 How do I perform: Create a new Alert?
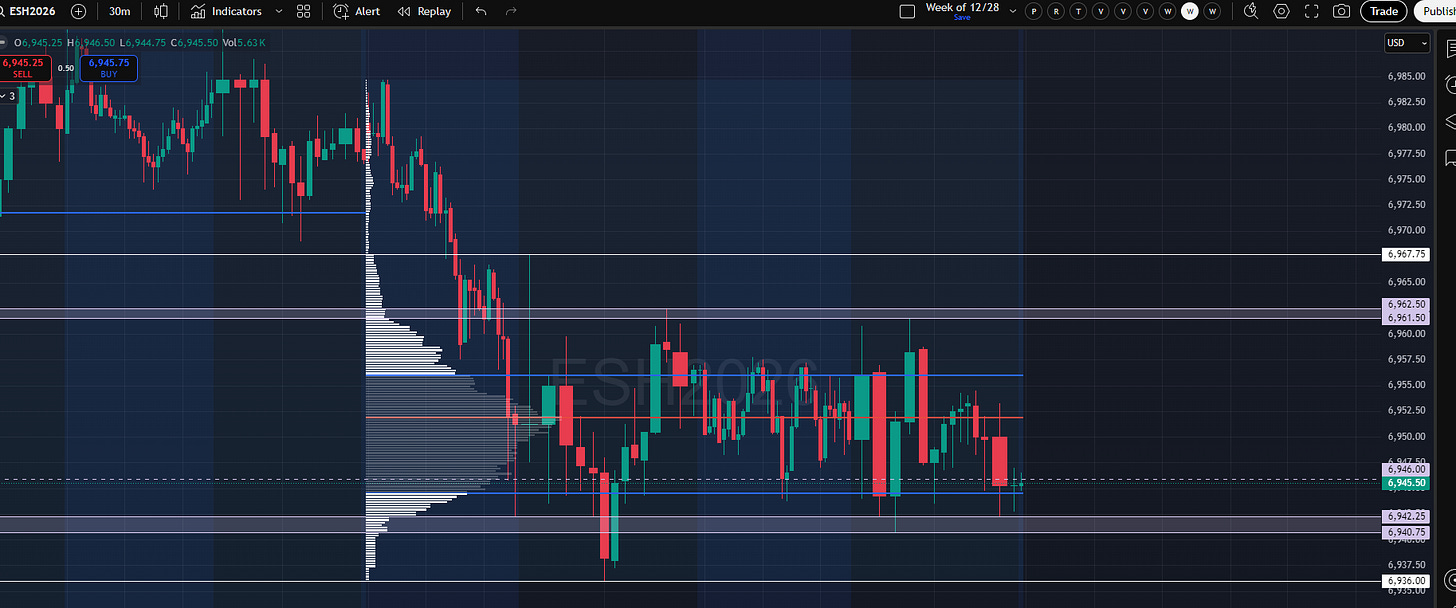pyautogui.click(x=357, y=11)
